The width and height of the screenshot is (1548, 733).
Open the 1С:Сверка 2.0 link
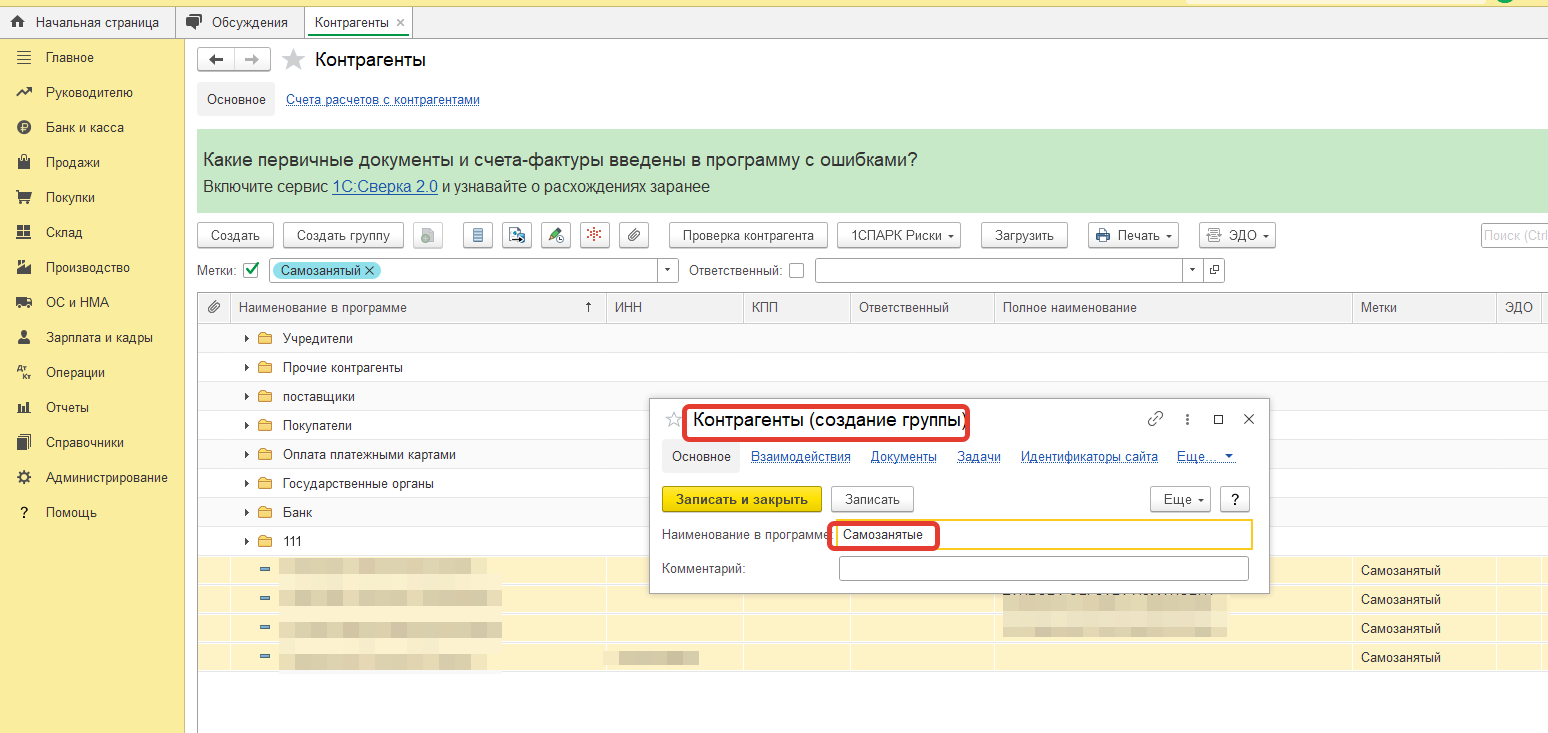[384, 186]
